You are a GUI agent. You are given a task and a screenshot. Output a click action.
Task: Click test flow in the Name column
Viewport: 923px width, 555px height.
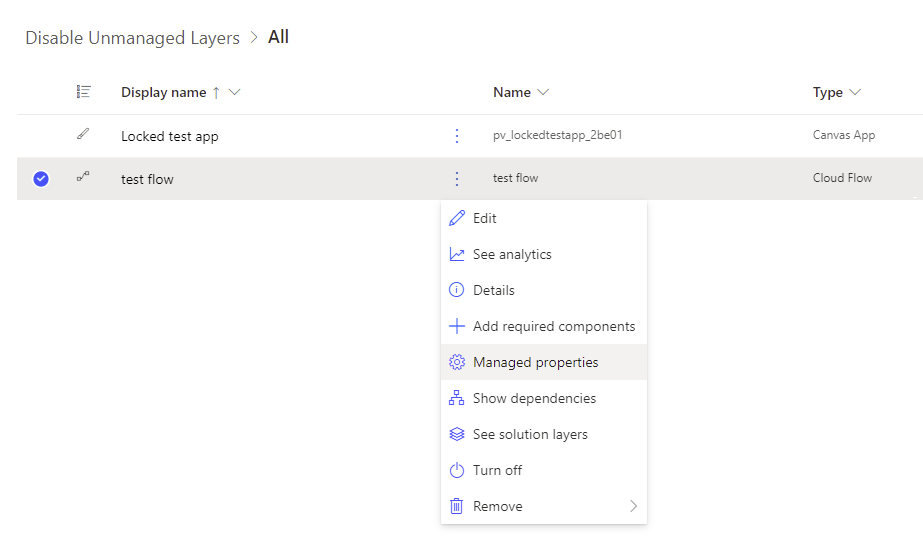(x=516, y=178)
